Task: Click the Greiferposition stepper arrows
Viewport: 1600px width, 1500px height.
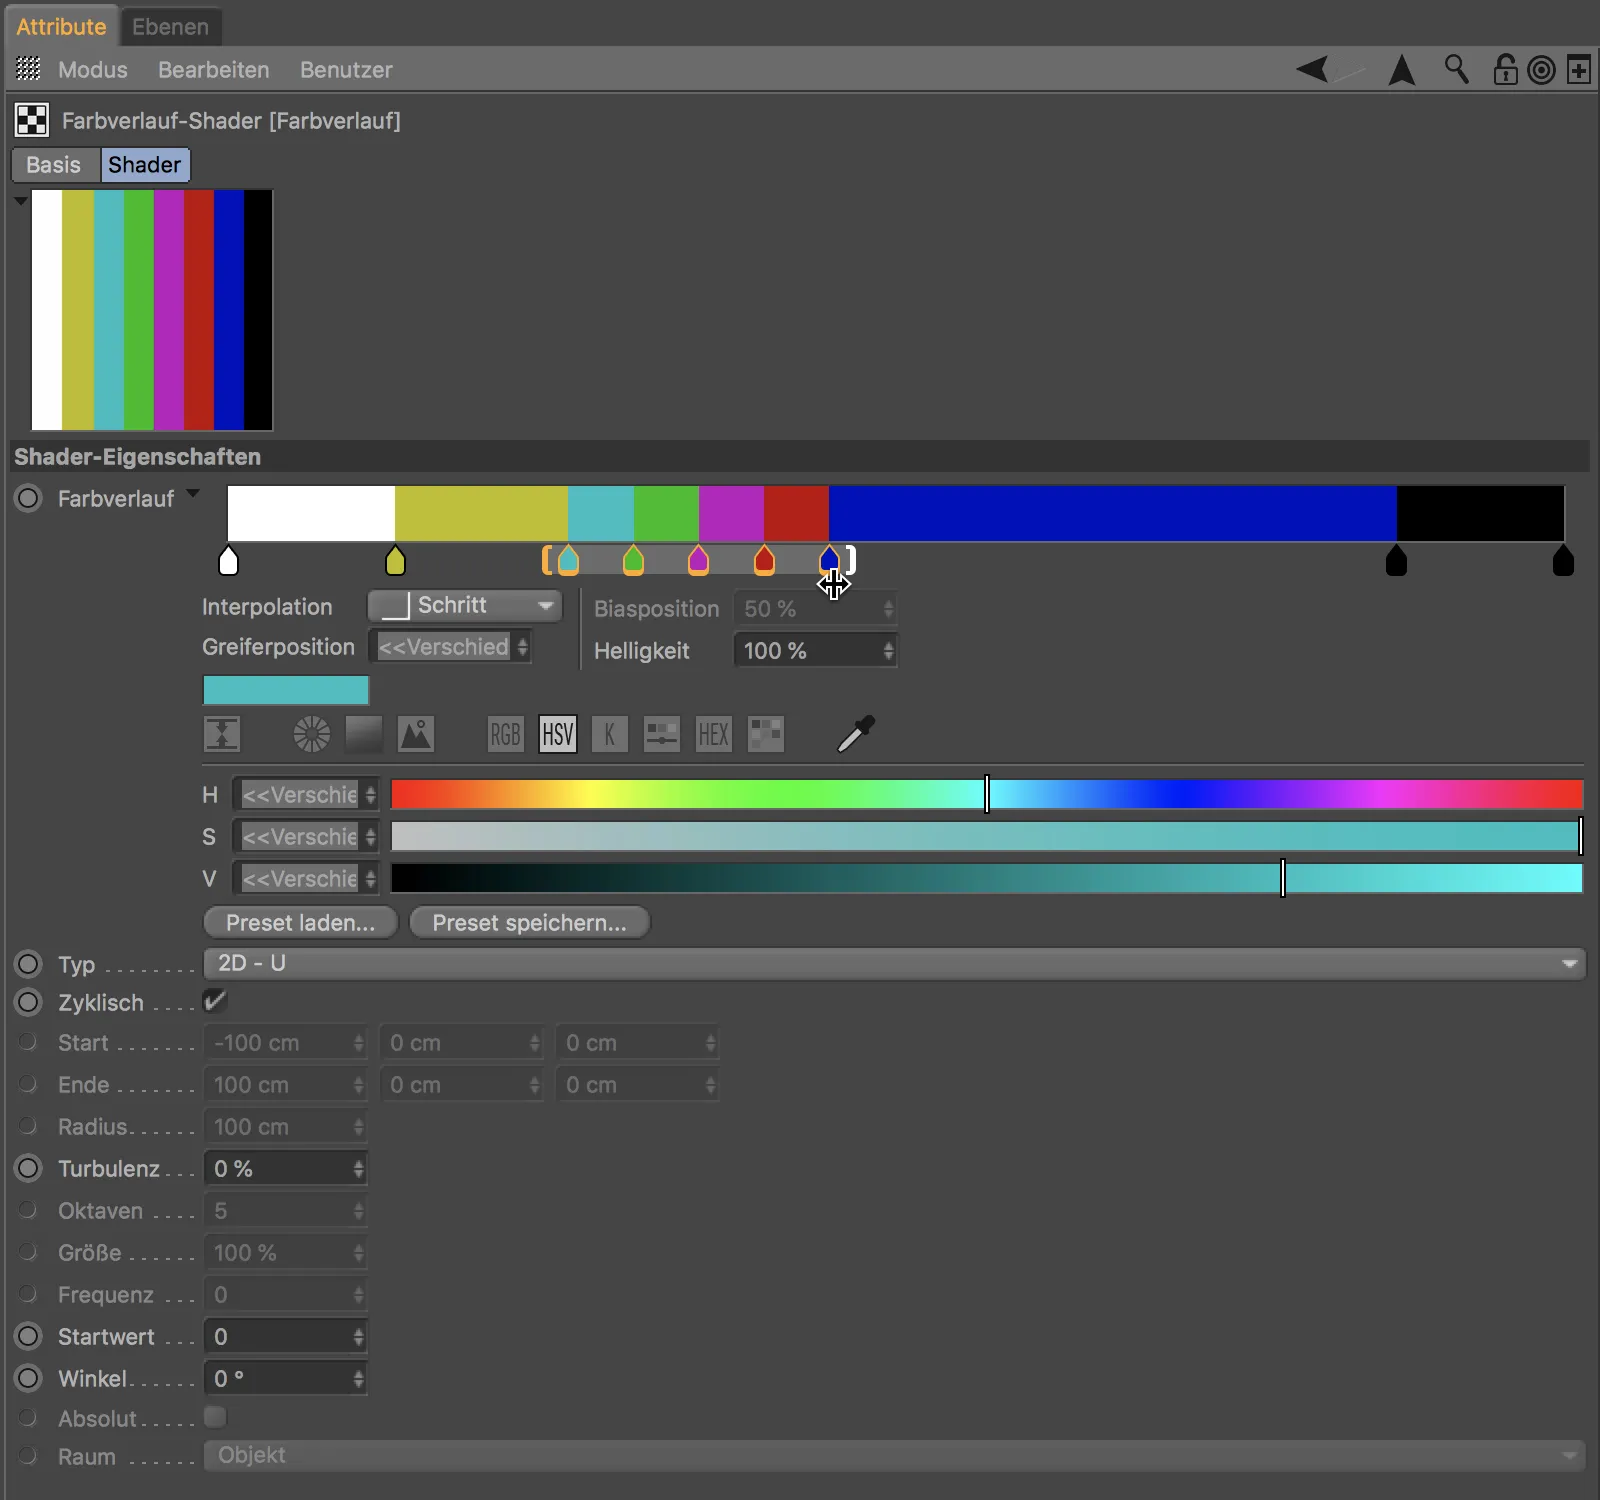Action: (522, 647)
